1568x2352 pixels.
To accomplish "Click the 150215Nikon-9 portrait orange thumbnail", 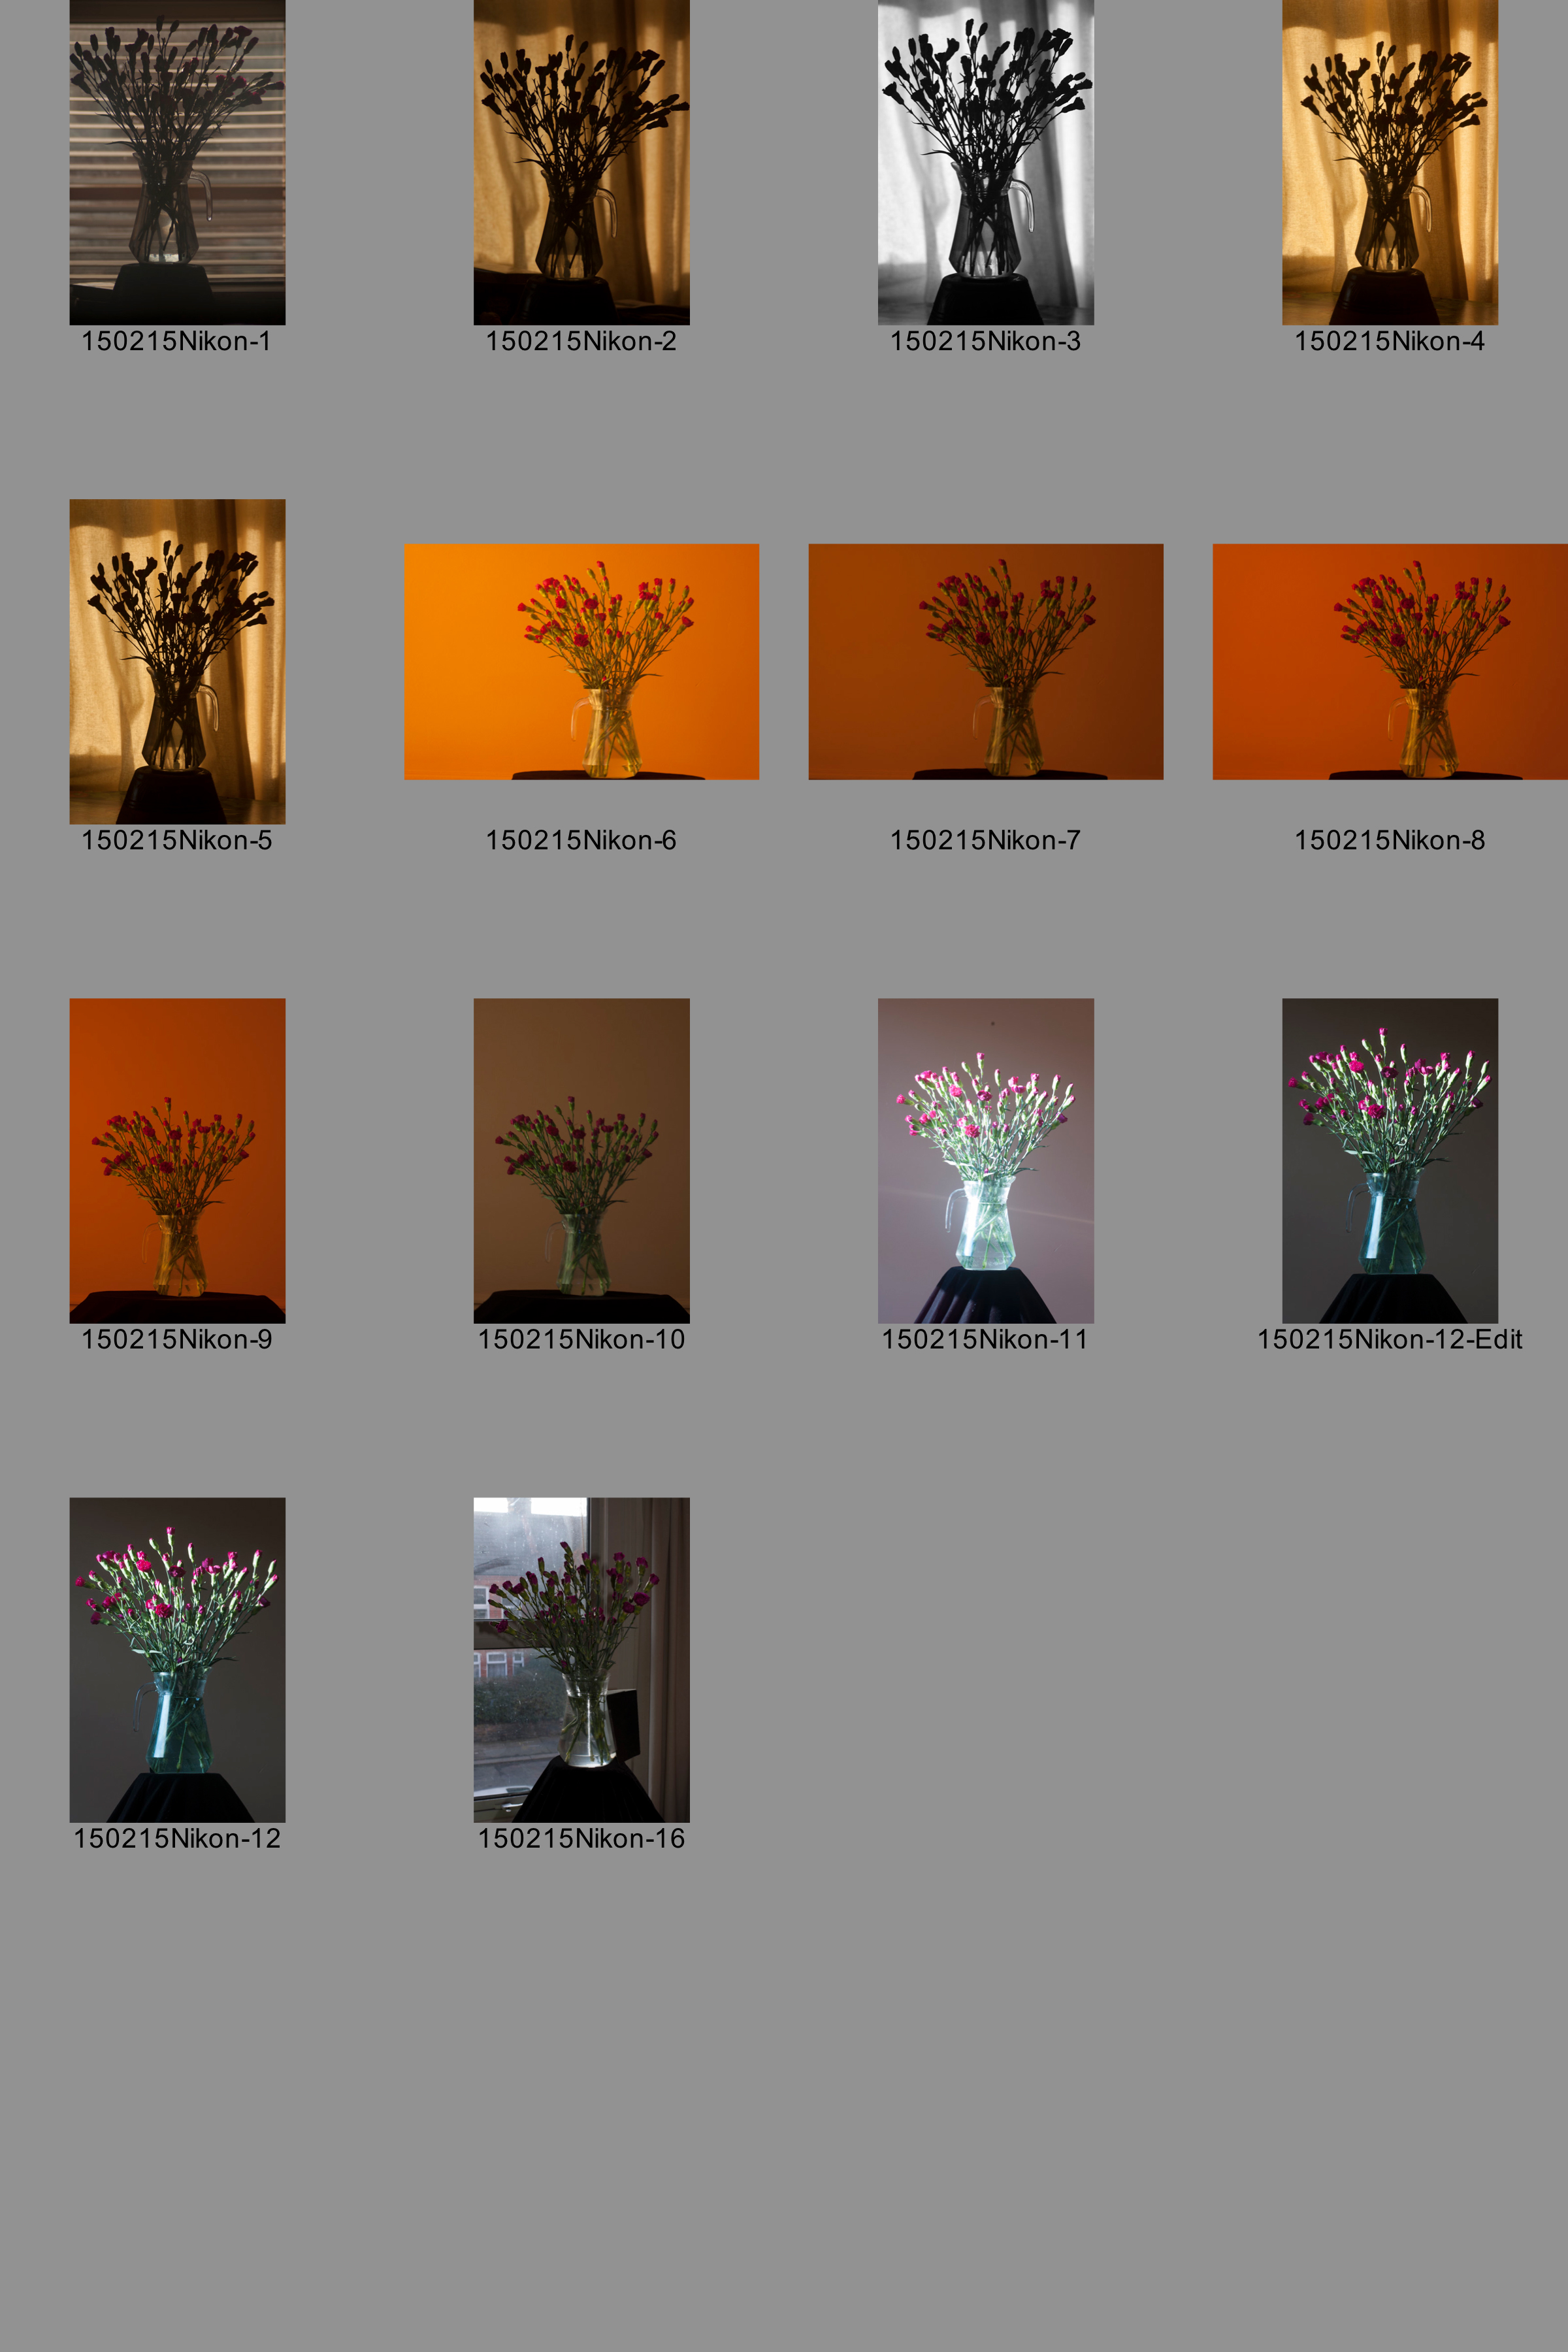I will point(177,1160).
